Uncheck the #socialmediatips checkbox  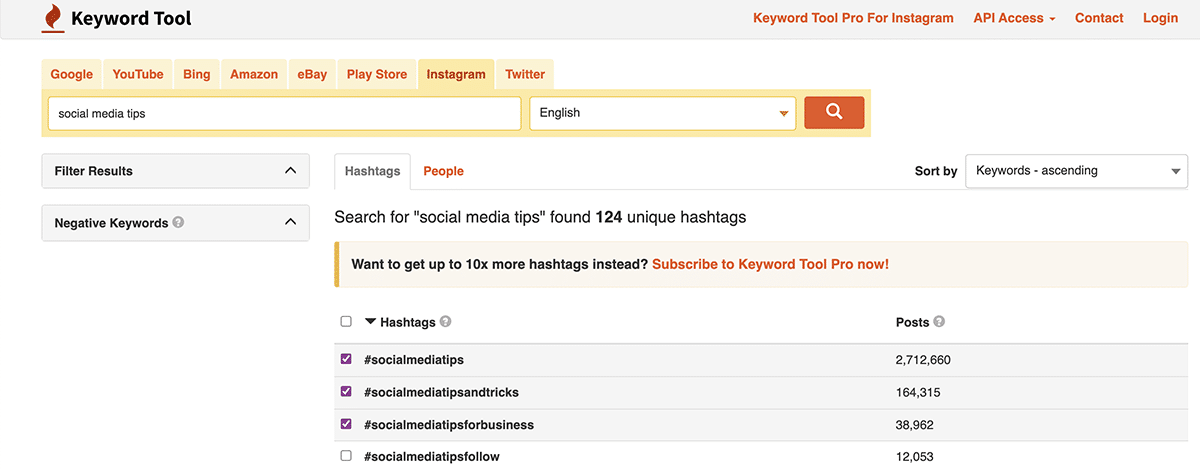346,359
